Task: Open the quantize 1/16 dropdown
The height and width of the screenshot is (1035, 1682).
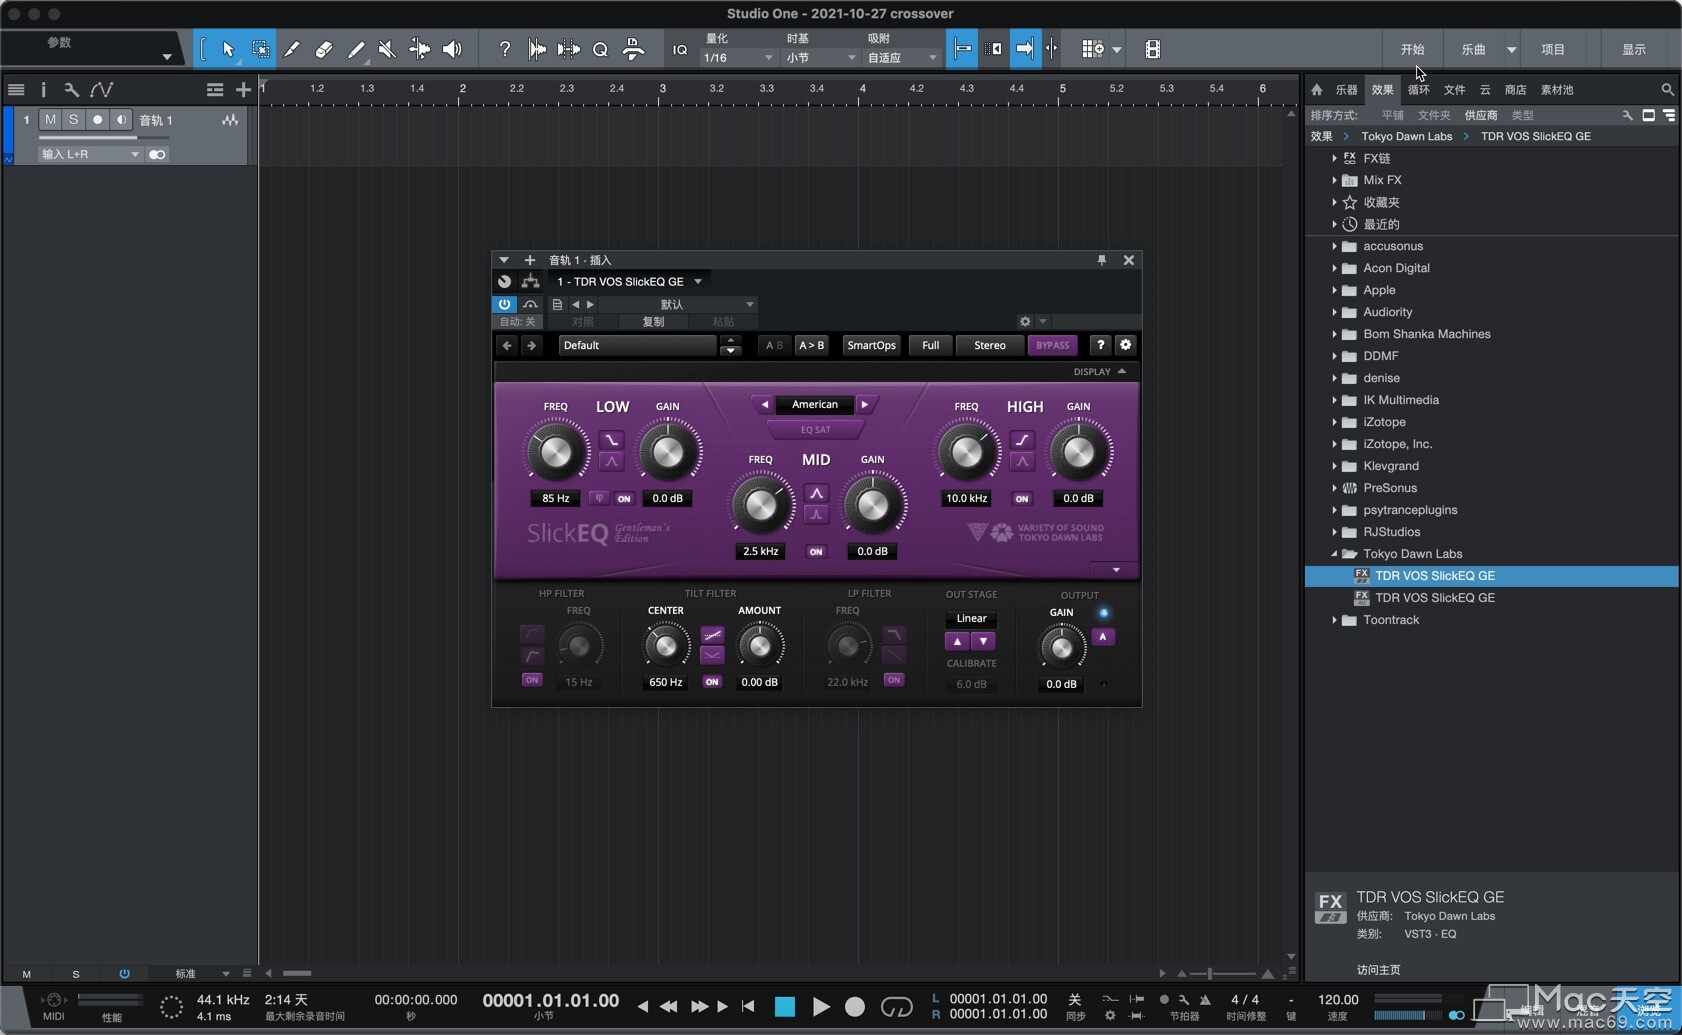Action: (x=738, y=58)
